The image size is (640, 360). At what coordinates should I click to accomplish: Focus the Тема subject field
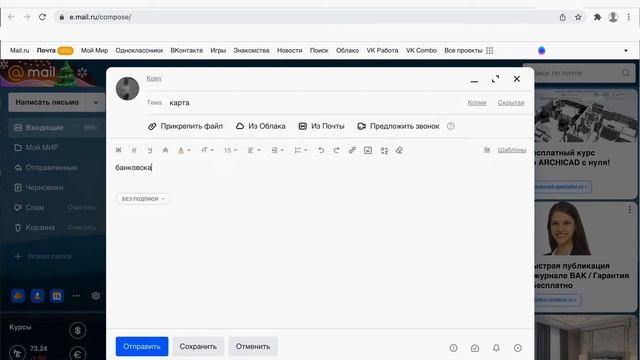point(314,103)
